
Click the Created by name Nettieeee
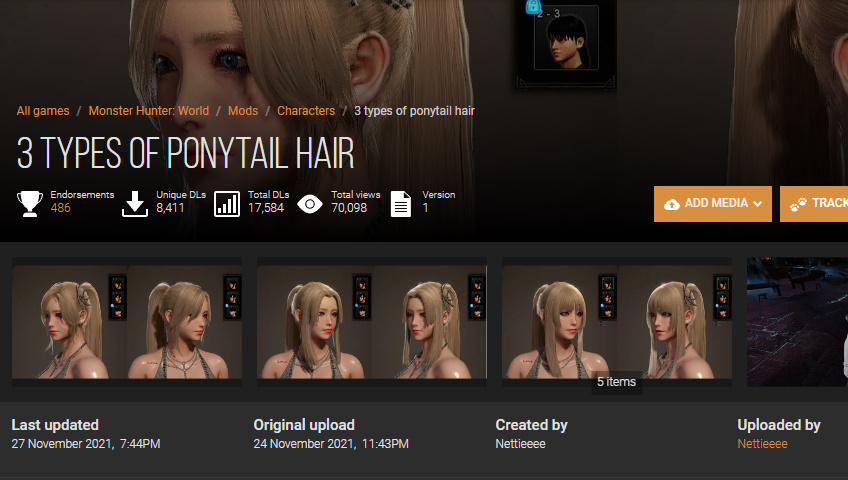(x=520, y=444)
